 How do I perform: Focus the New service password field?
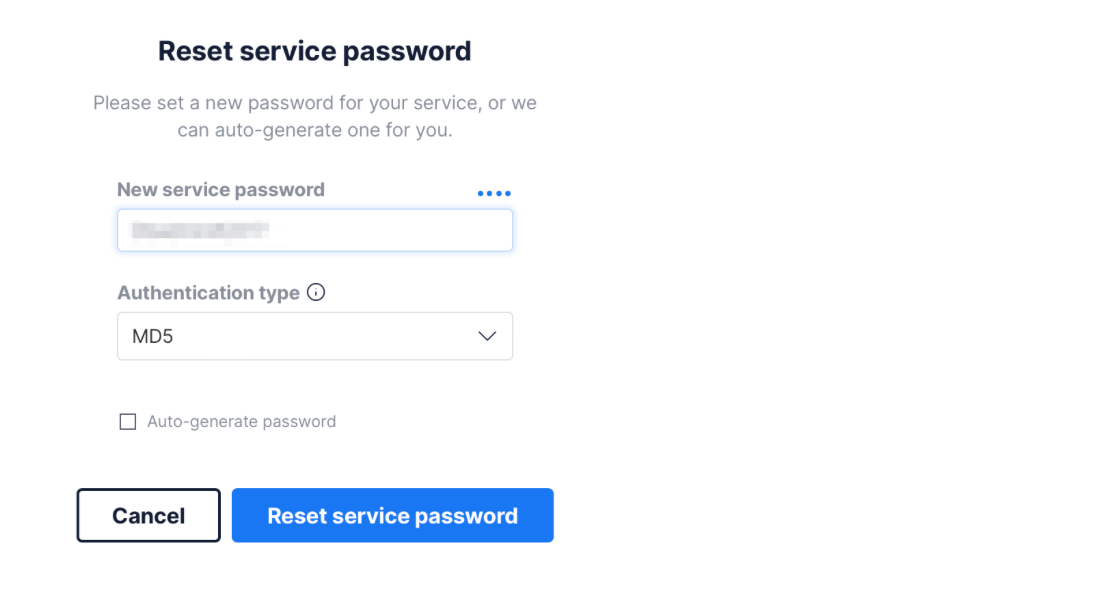[314, 230]
